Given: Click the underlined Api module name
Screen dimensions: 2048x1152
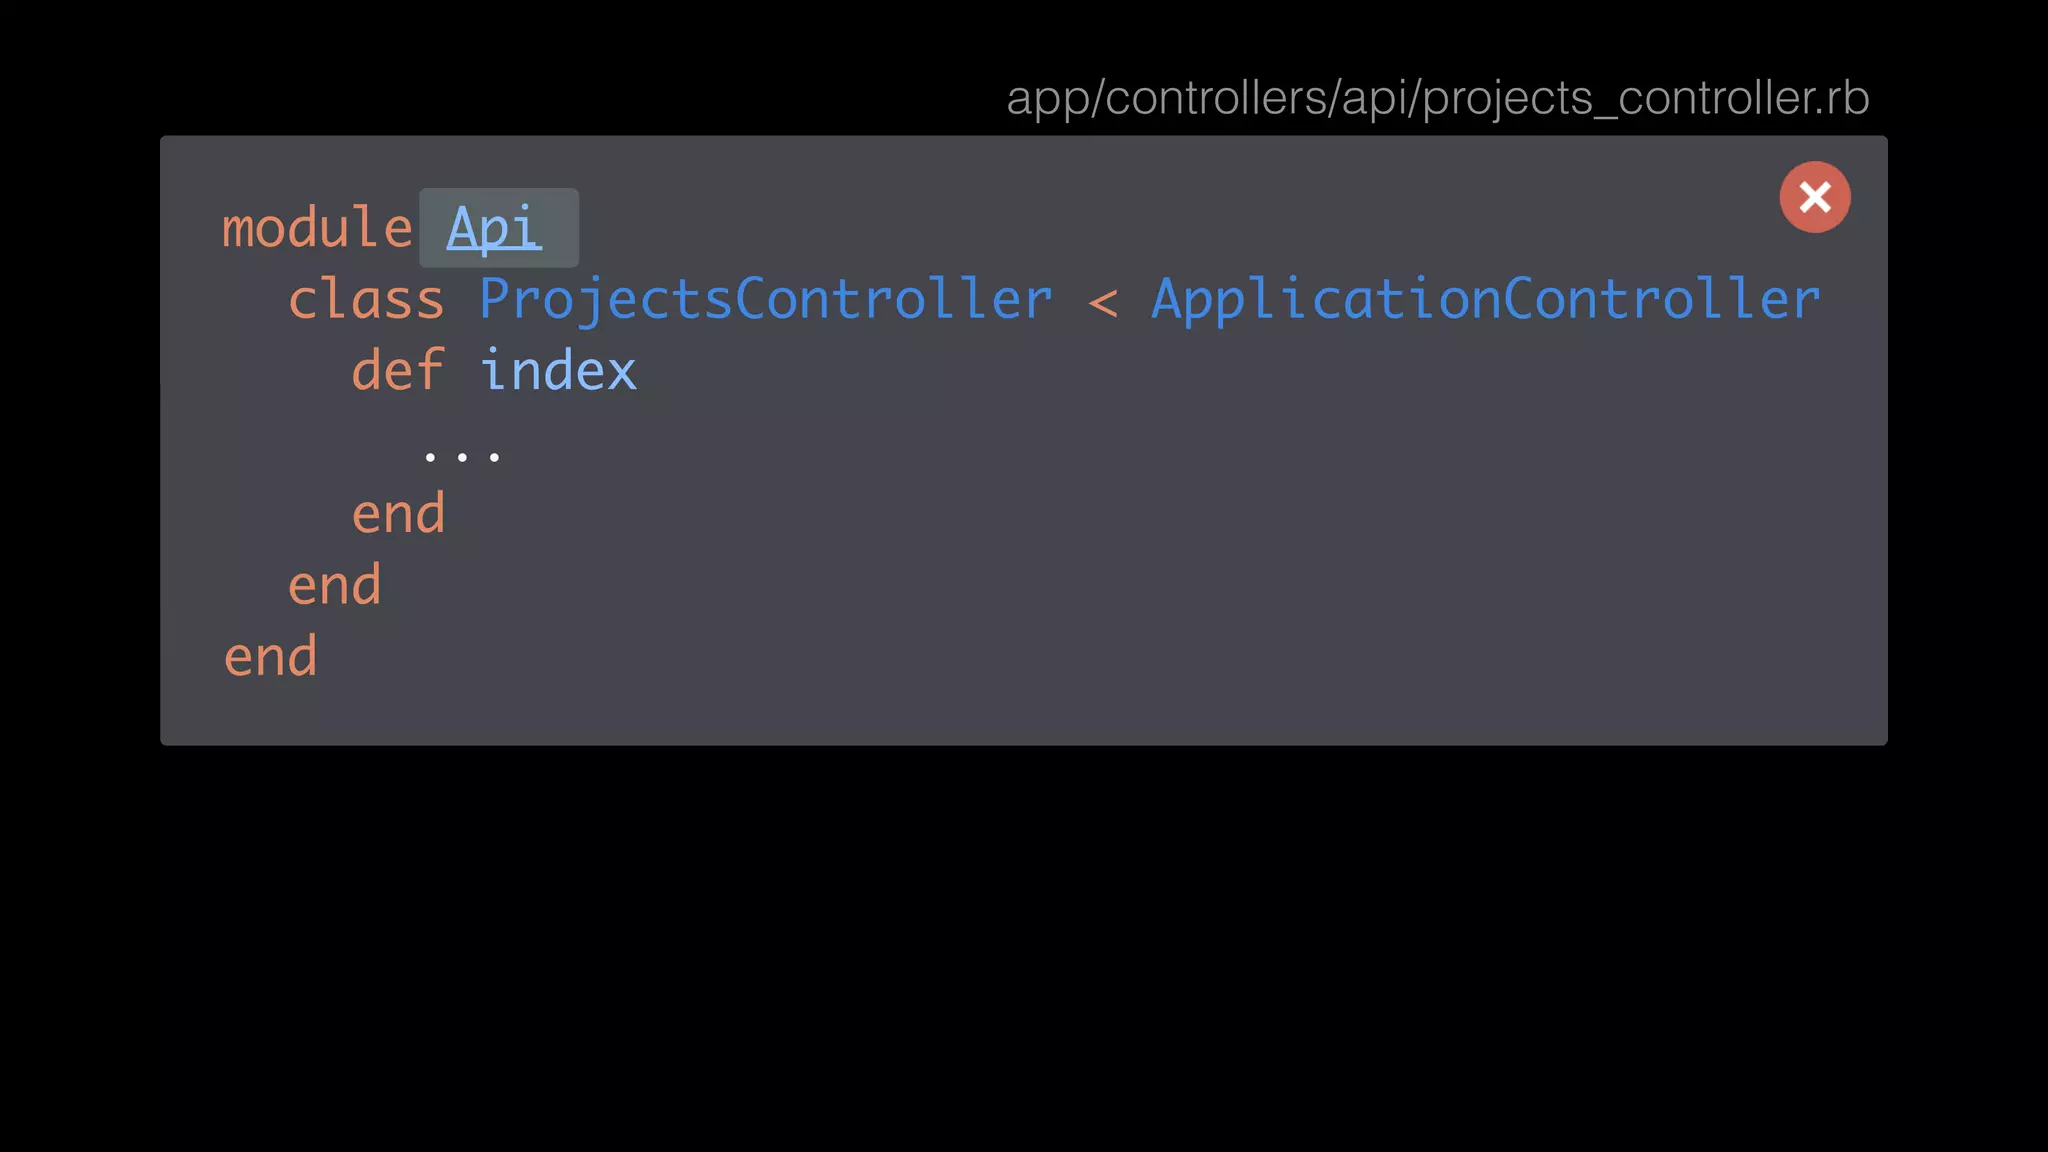Looking at the screenshot, I should (494, 228).
